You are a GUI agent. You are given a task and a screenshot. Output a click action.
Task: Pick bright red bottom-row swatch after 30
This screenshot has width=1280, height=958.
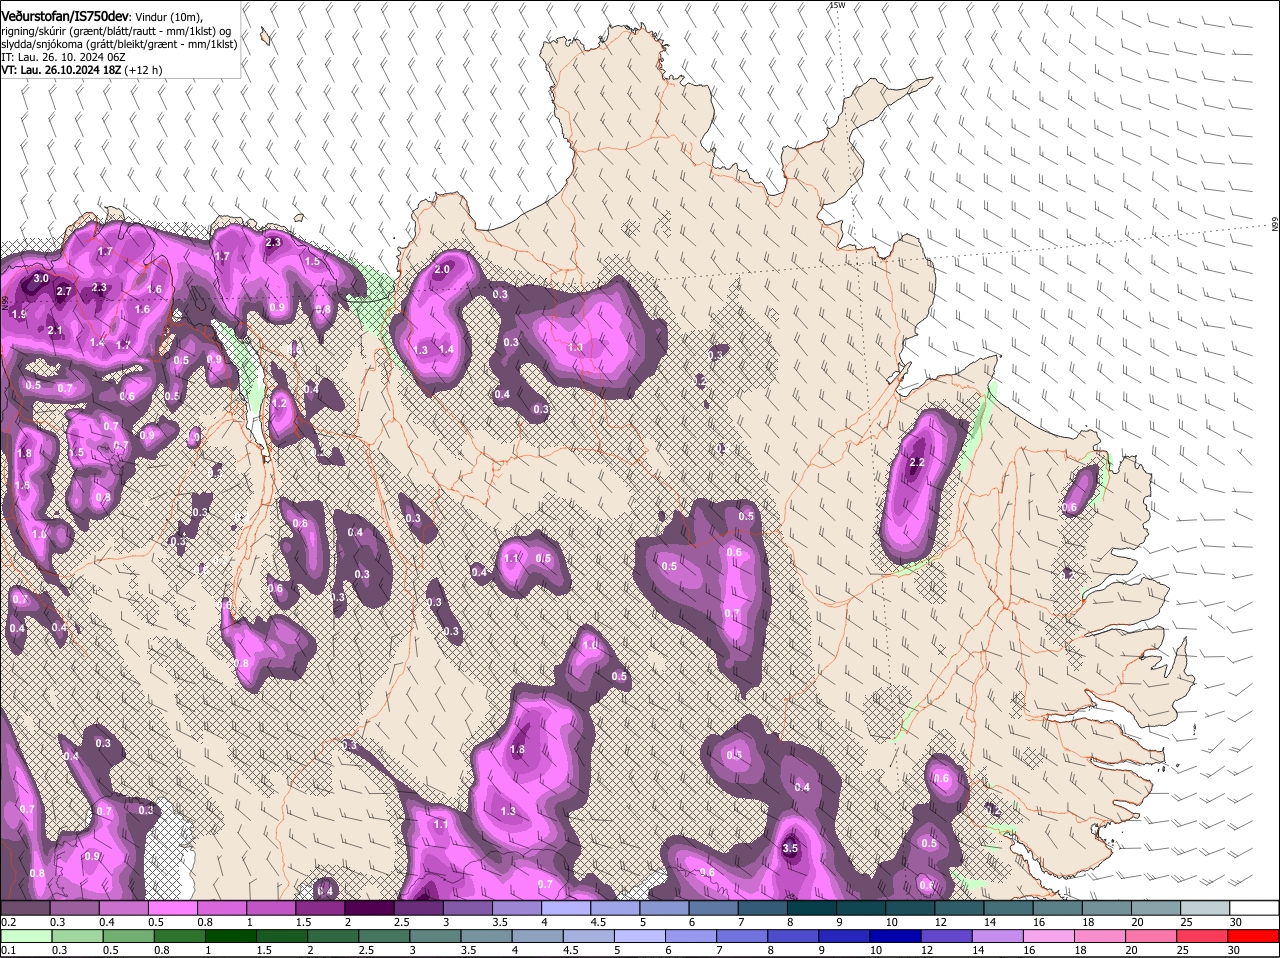1255,936
